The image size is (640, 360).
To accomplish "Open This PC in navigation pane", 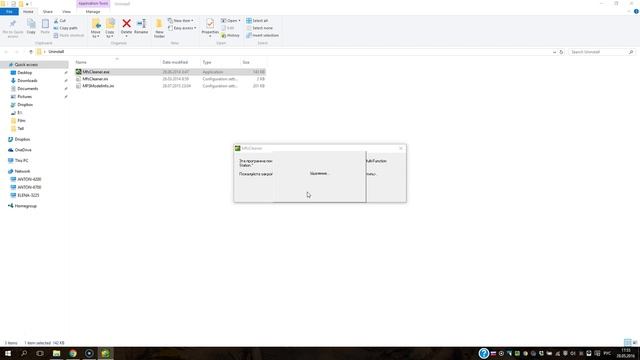I will click(x=21, y=161).
